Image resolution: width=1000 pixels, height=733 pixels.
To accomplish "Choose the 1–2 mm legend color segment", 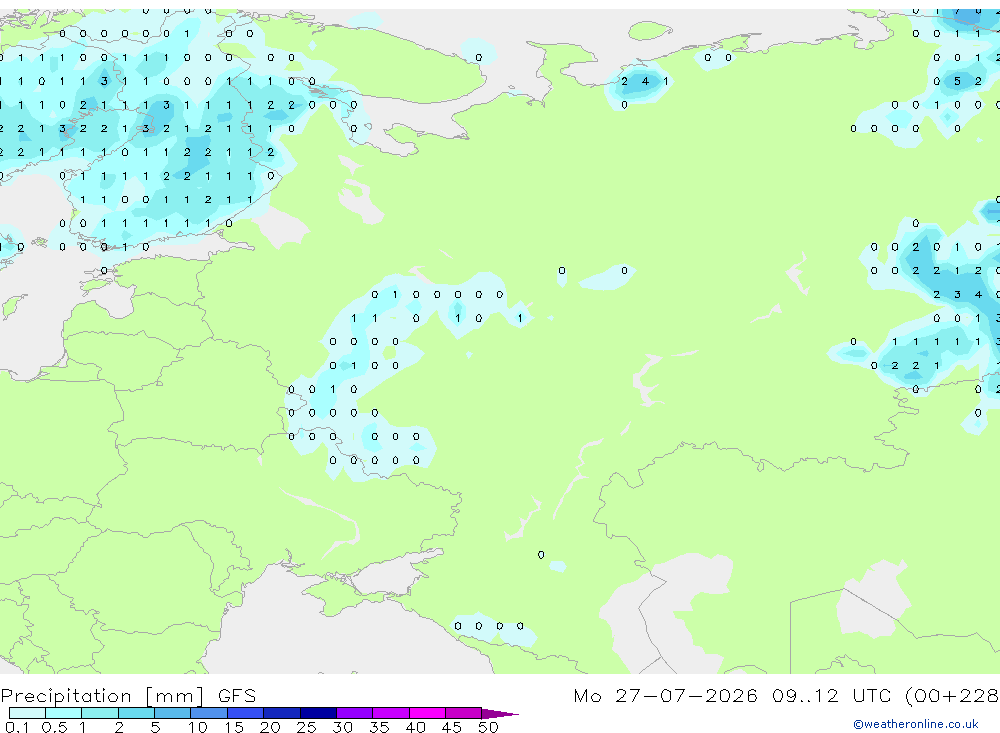I will [100, 713].
